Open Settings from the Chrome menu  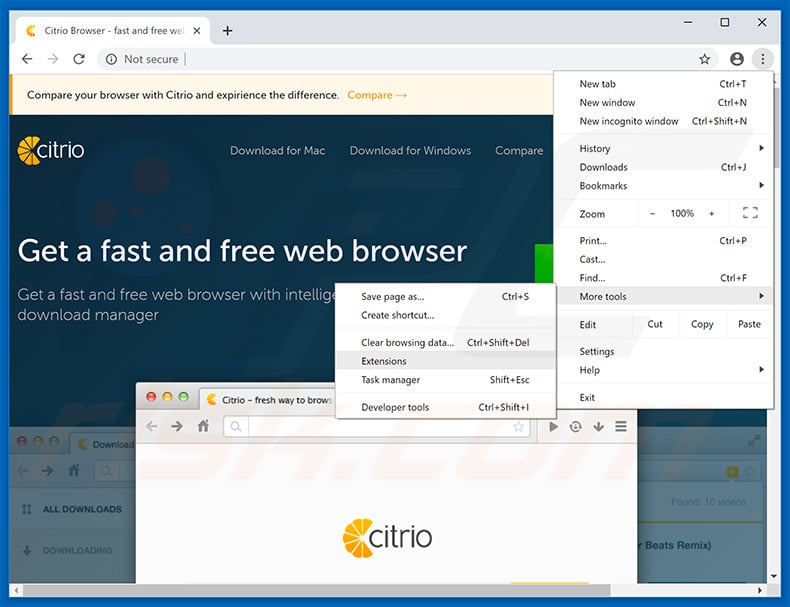663,352
